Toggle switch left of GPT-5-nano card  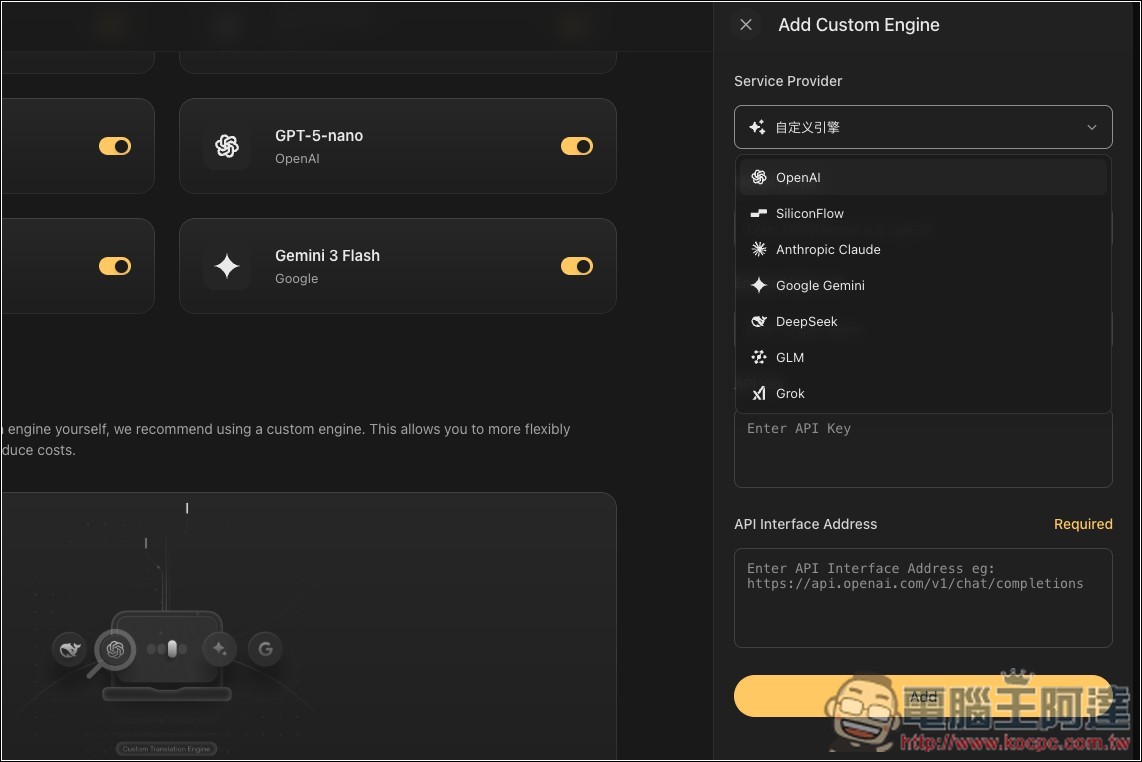(115, 146)
